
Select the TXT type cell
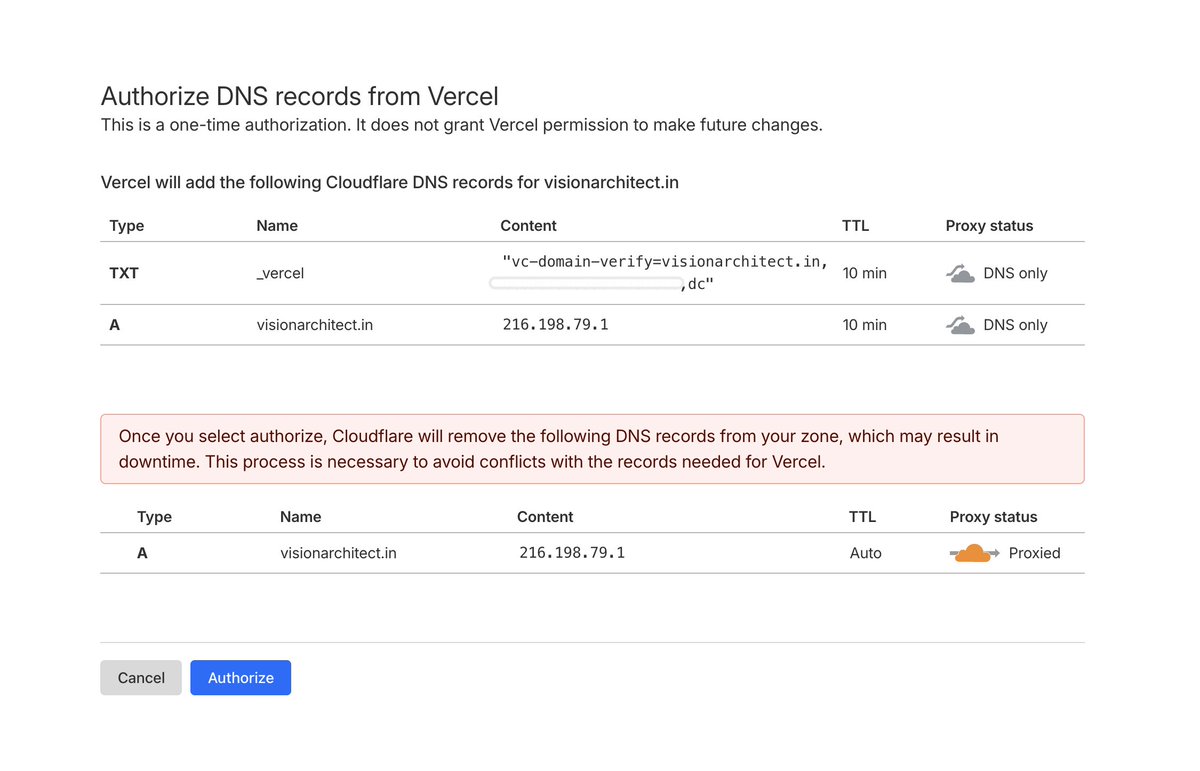tap(124, 273)
